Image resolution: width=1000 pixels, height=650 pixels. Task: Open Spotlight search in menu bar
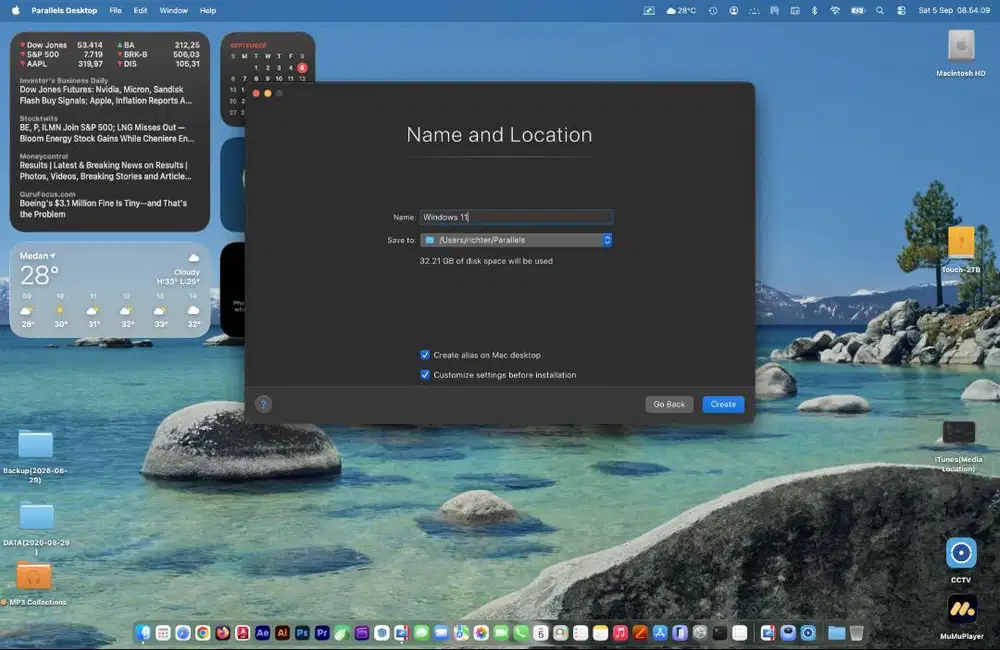point(880,10)
